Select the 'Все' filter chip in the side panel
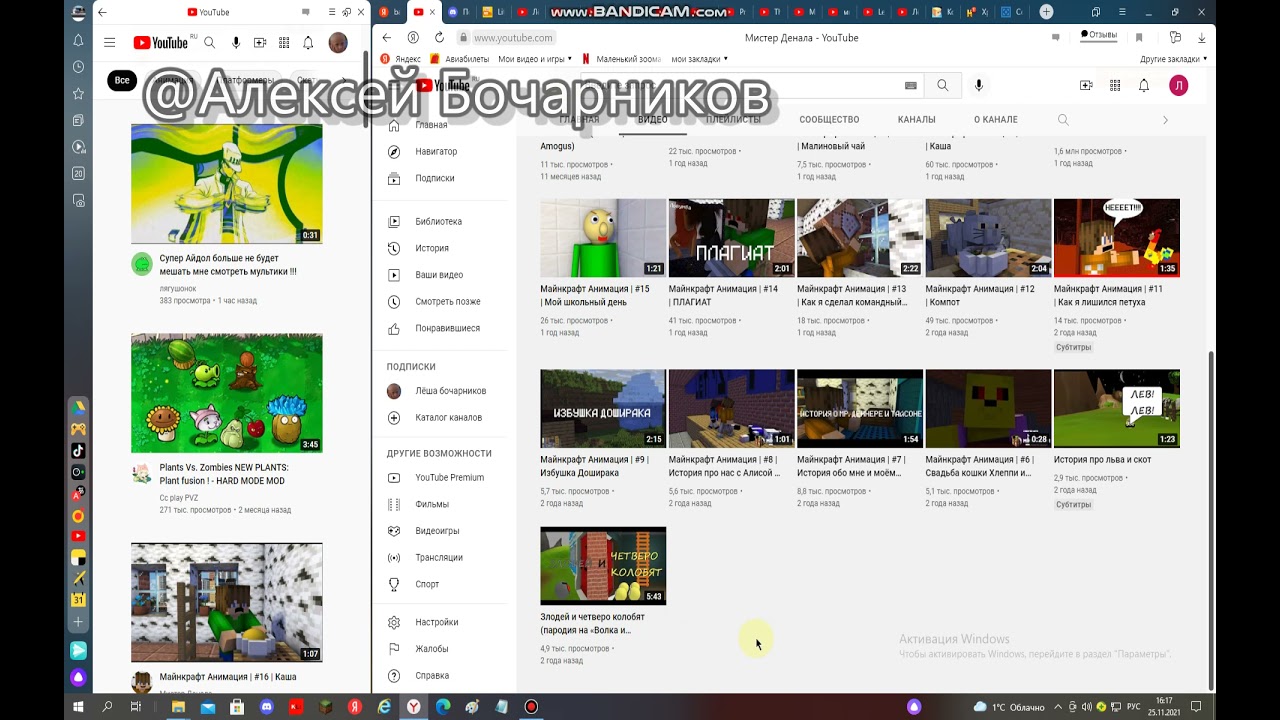The image size is (1280, 720). (x=122, y=80)
